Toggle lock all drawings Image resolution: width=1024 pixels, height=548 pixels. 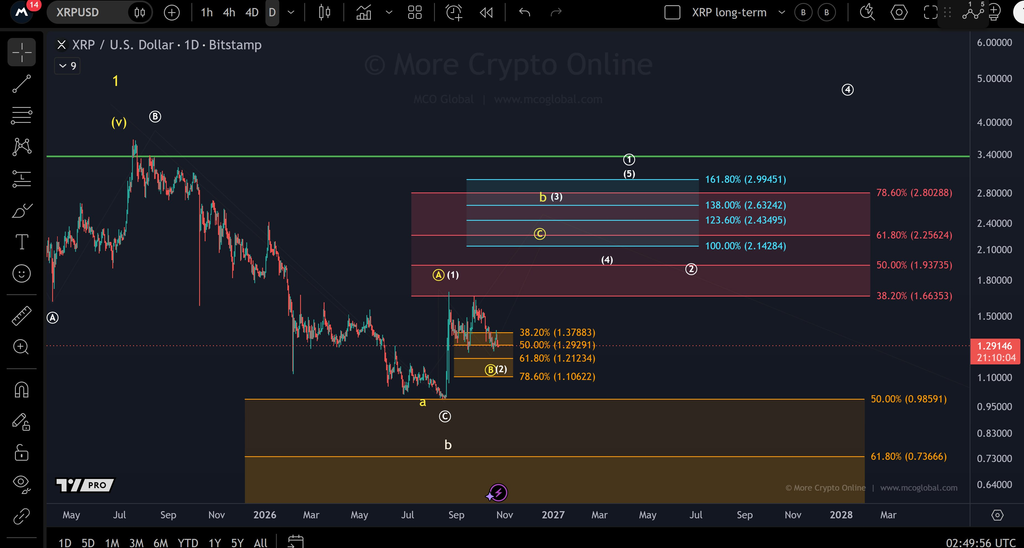[22, 453]
